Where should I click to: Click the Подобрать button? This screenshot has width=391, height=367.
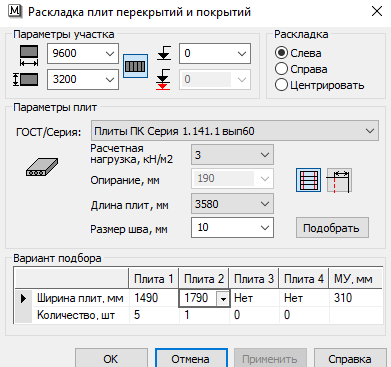tap(332, 228)
